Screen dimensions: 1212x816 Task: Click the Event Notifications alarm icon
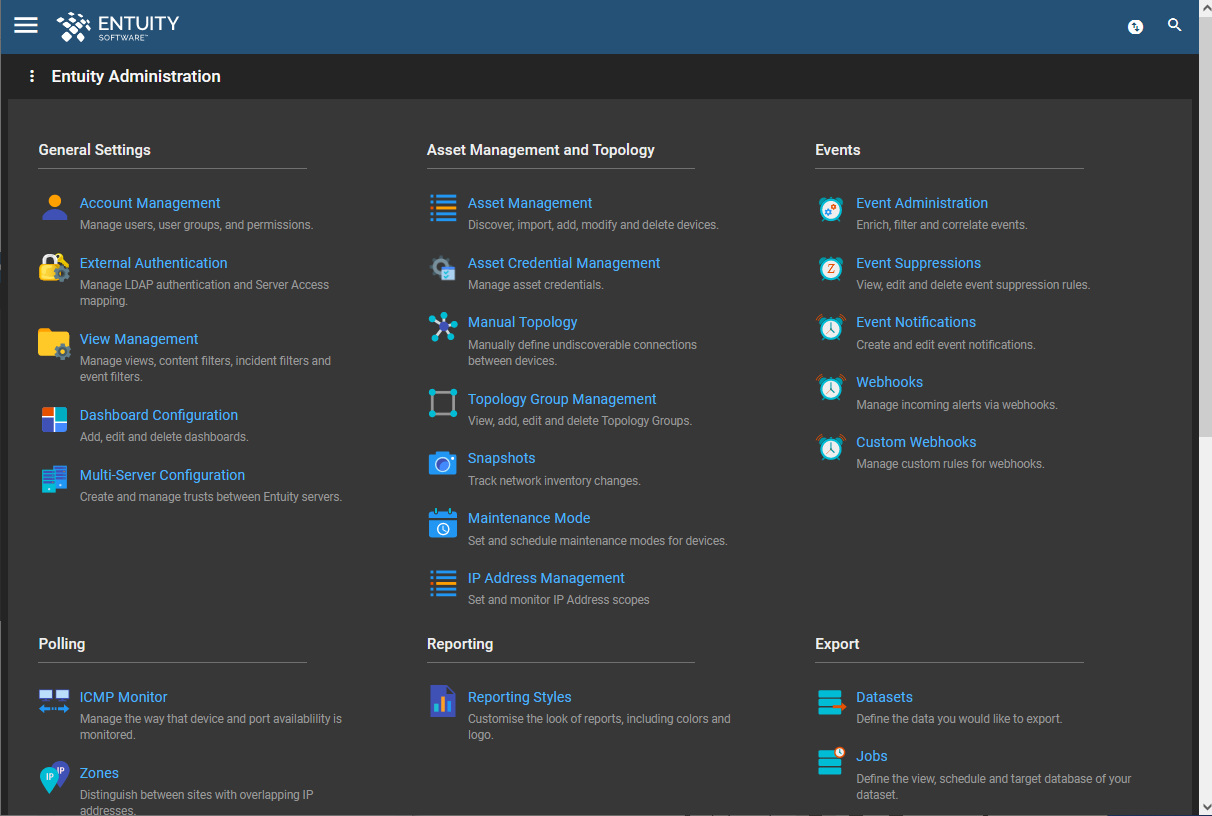pyautogui.click(x=831, y=327)
